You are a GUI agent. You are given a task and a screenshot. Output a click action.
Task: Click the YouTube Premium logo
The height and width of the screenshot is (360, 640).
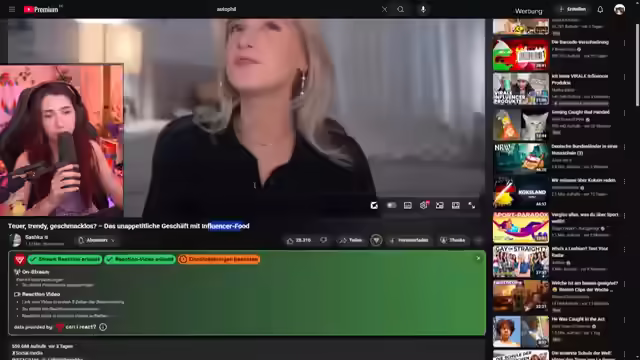coord(41,9)
